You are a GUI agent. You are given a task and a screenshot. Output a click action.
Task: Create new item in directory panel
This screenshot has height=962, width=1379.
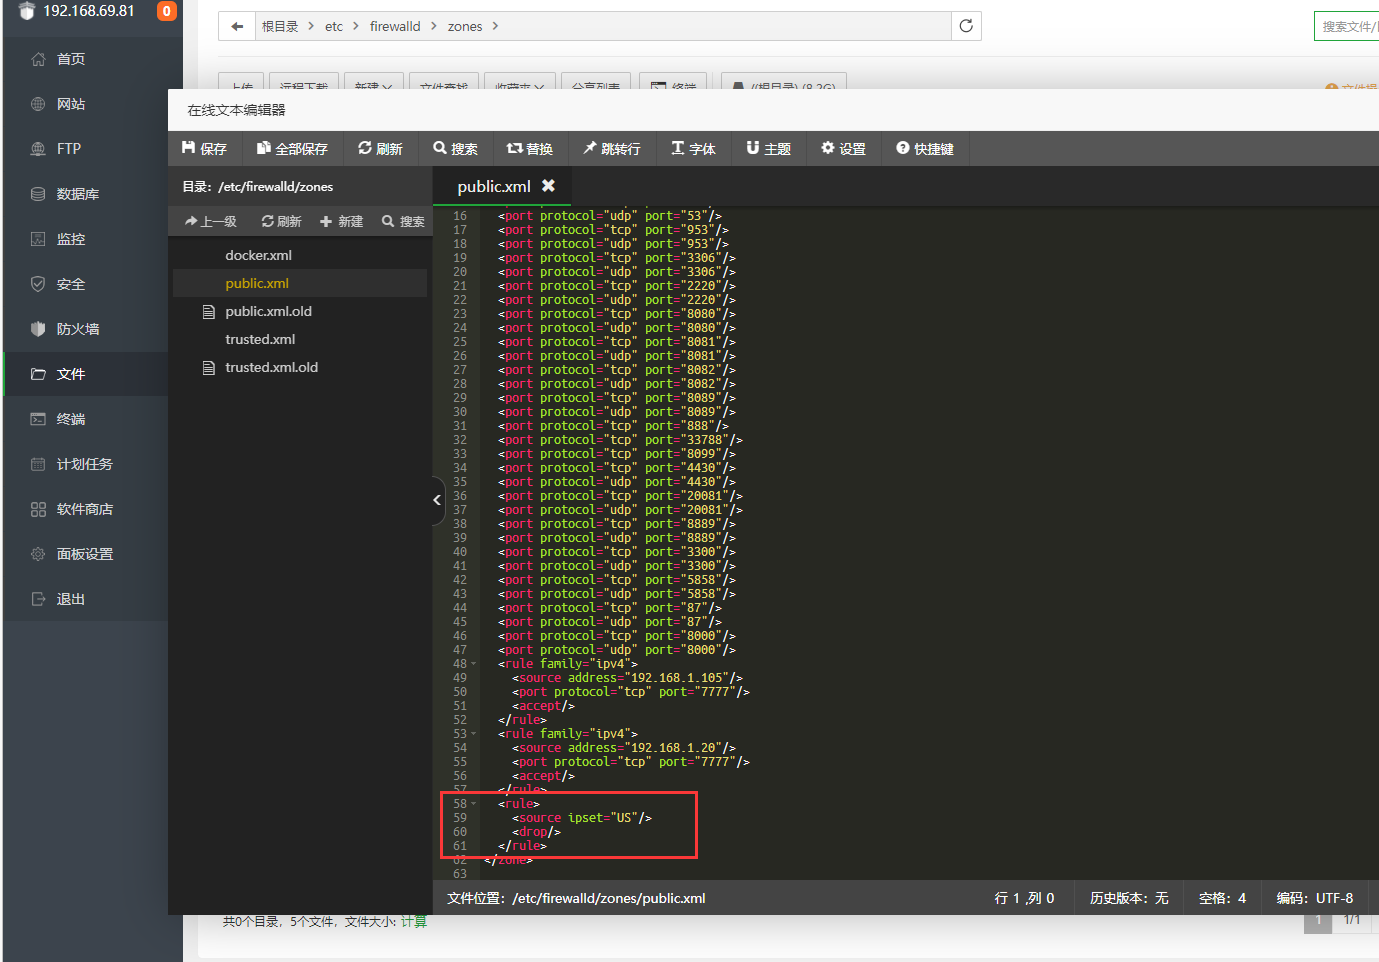tap(341, 222)
